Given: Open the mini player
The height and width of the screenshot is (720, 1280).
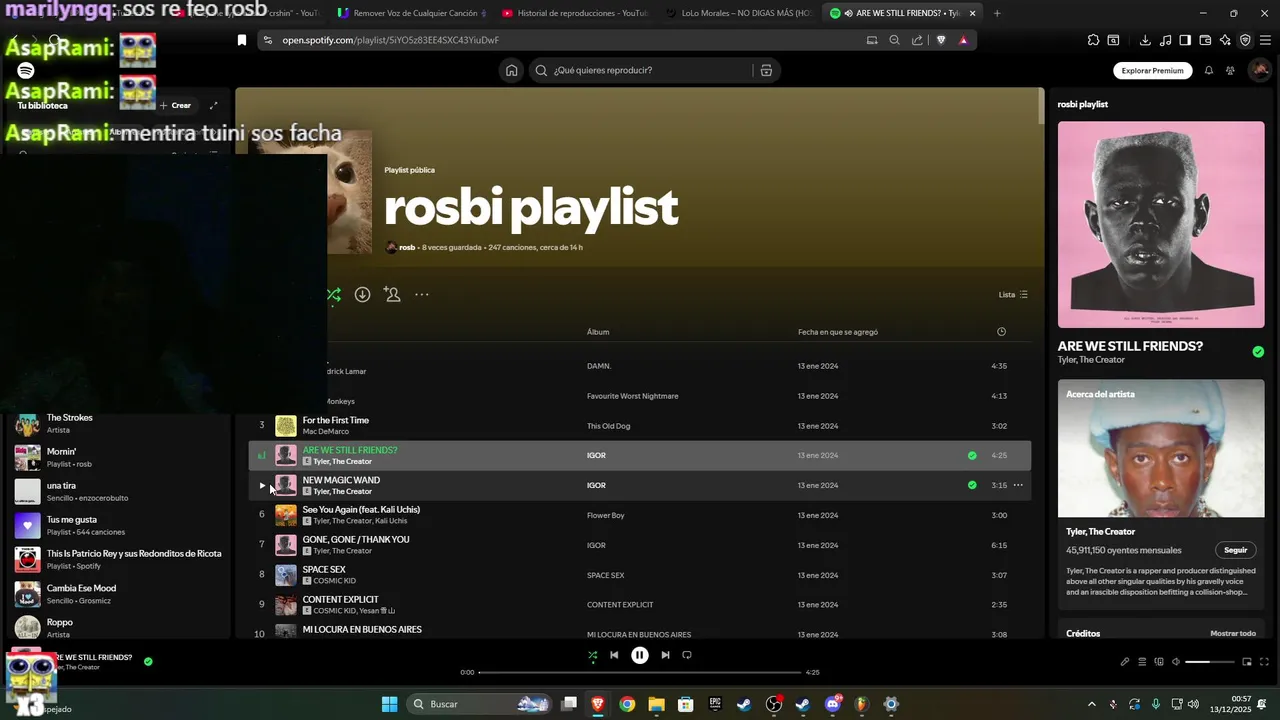Looking at the screenshot, I should [x=1247, y=661].
